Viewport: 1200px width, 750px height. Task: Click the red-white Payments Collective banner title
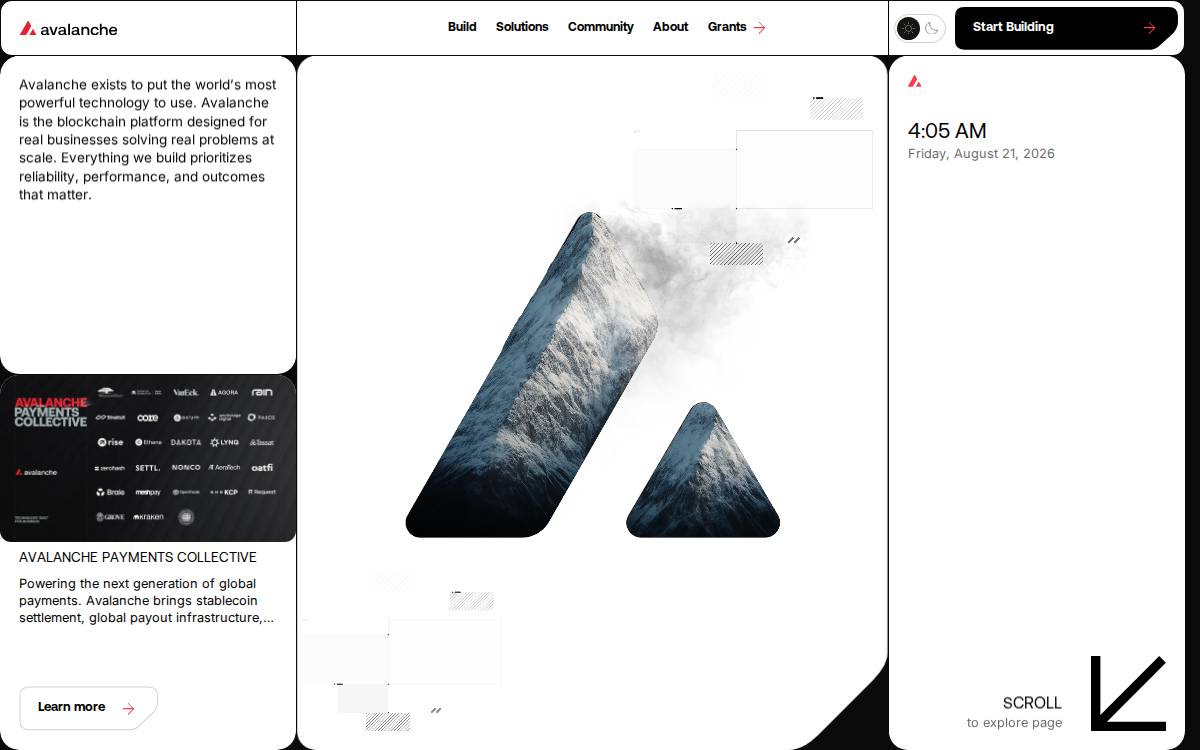(x=51, y=412)
